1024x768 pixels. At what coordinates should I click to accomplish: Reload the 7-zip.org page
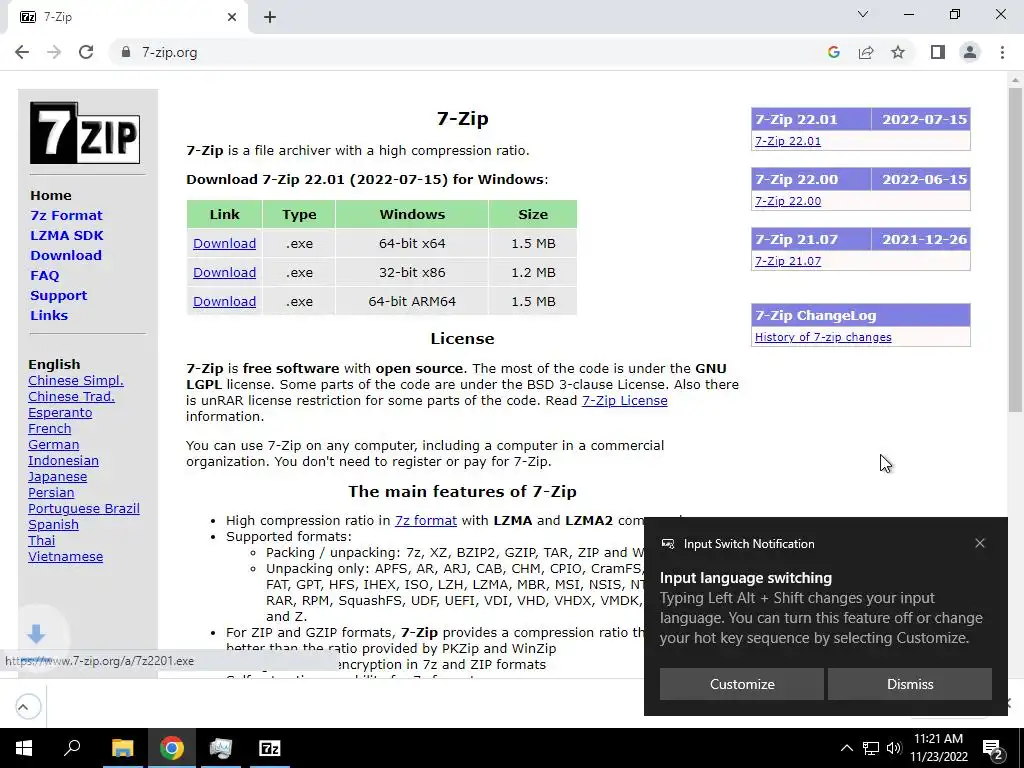coord(86,52)
